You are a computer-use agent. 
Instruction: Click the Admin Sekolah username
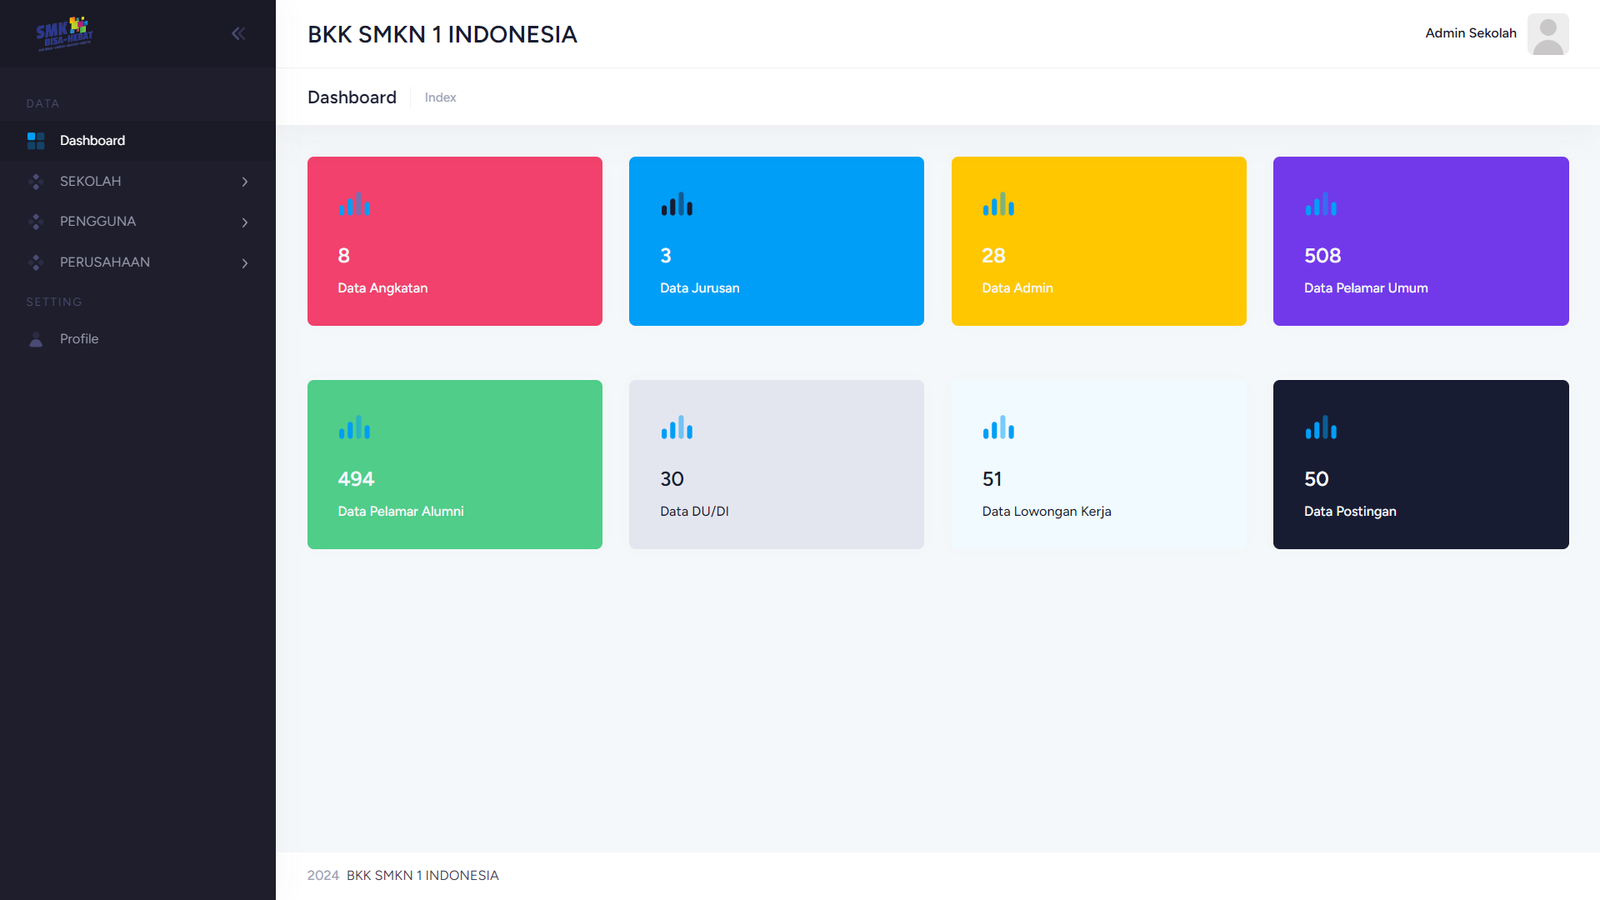(1470, 33)
